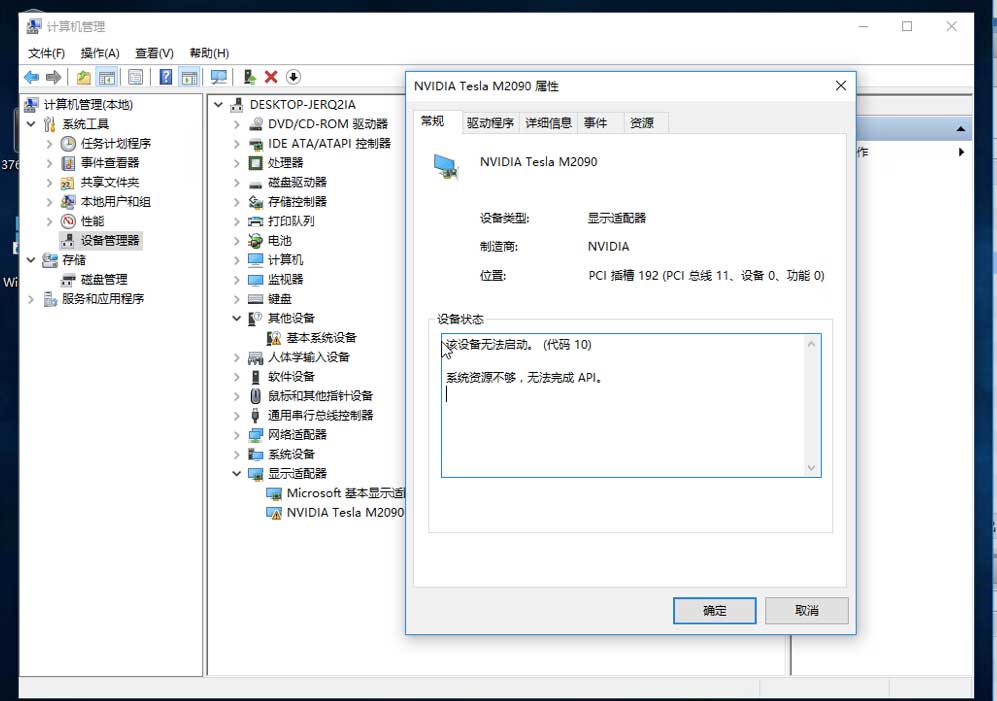Select 设备管理器 in the left tree
Image resolution: width=997 pixels, height=701 pixels.
point(109,241)
